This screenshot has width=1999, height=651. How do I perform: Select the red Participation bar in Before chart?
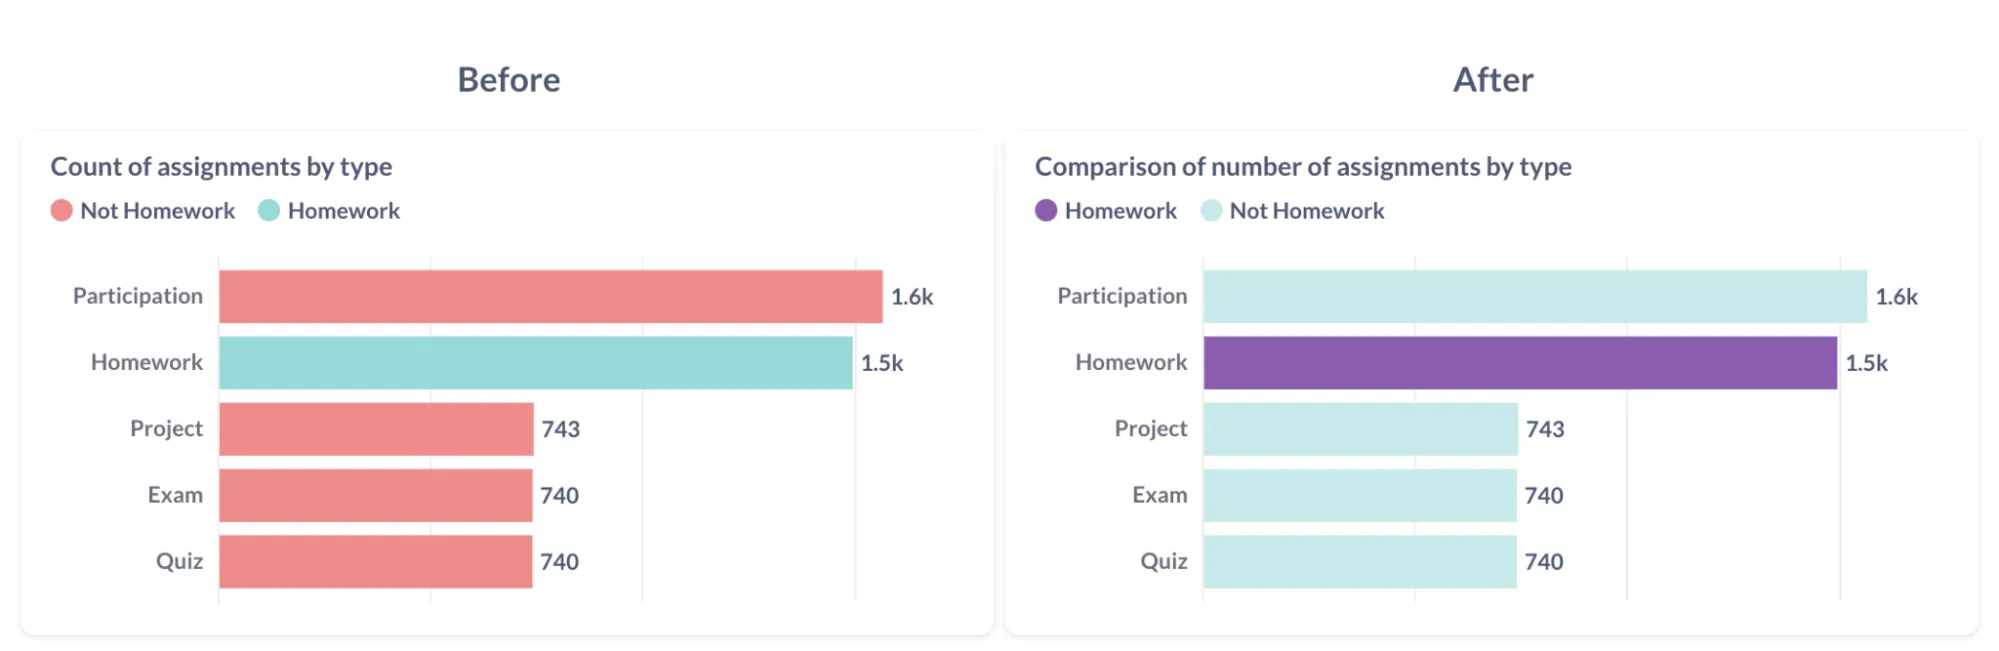click(x=550, y=297)
